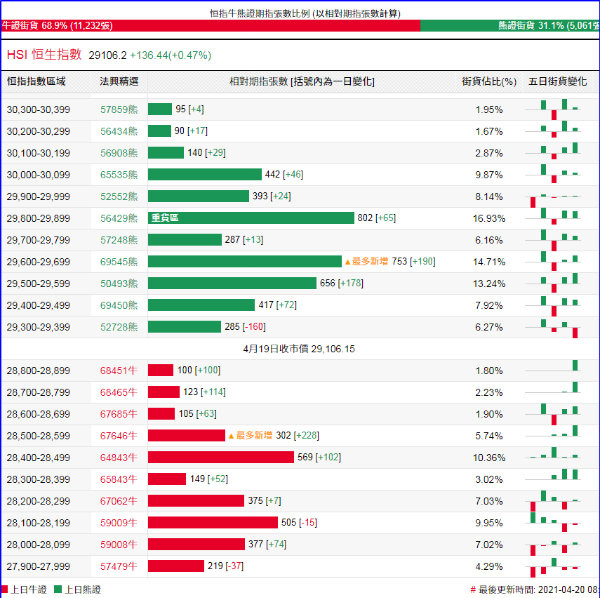Viewport: 600px width, 598px height.
Task: Click the five-day chart for 28,700-28,799 row
Action: pos(553,388)
